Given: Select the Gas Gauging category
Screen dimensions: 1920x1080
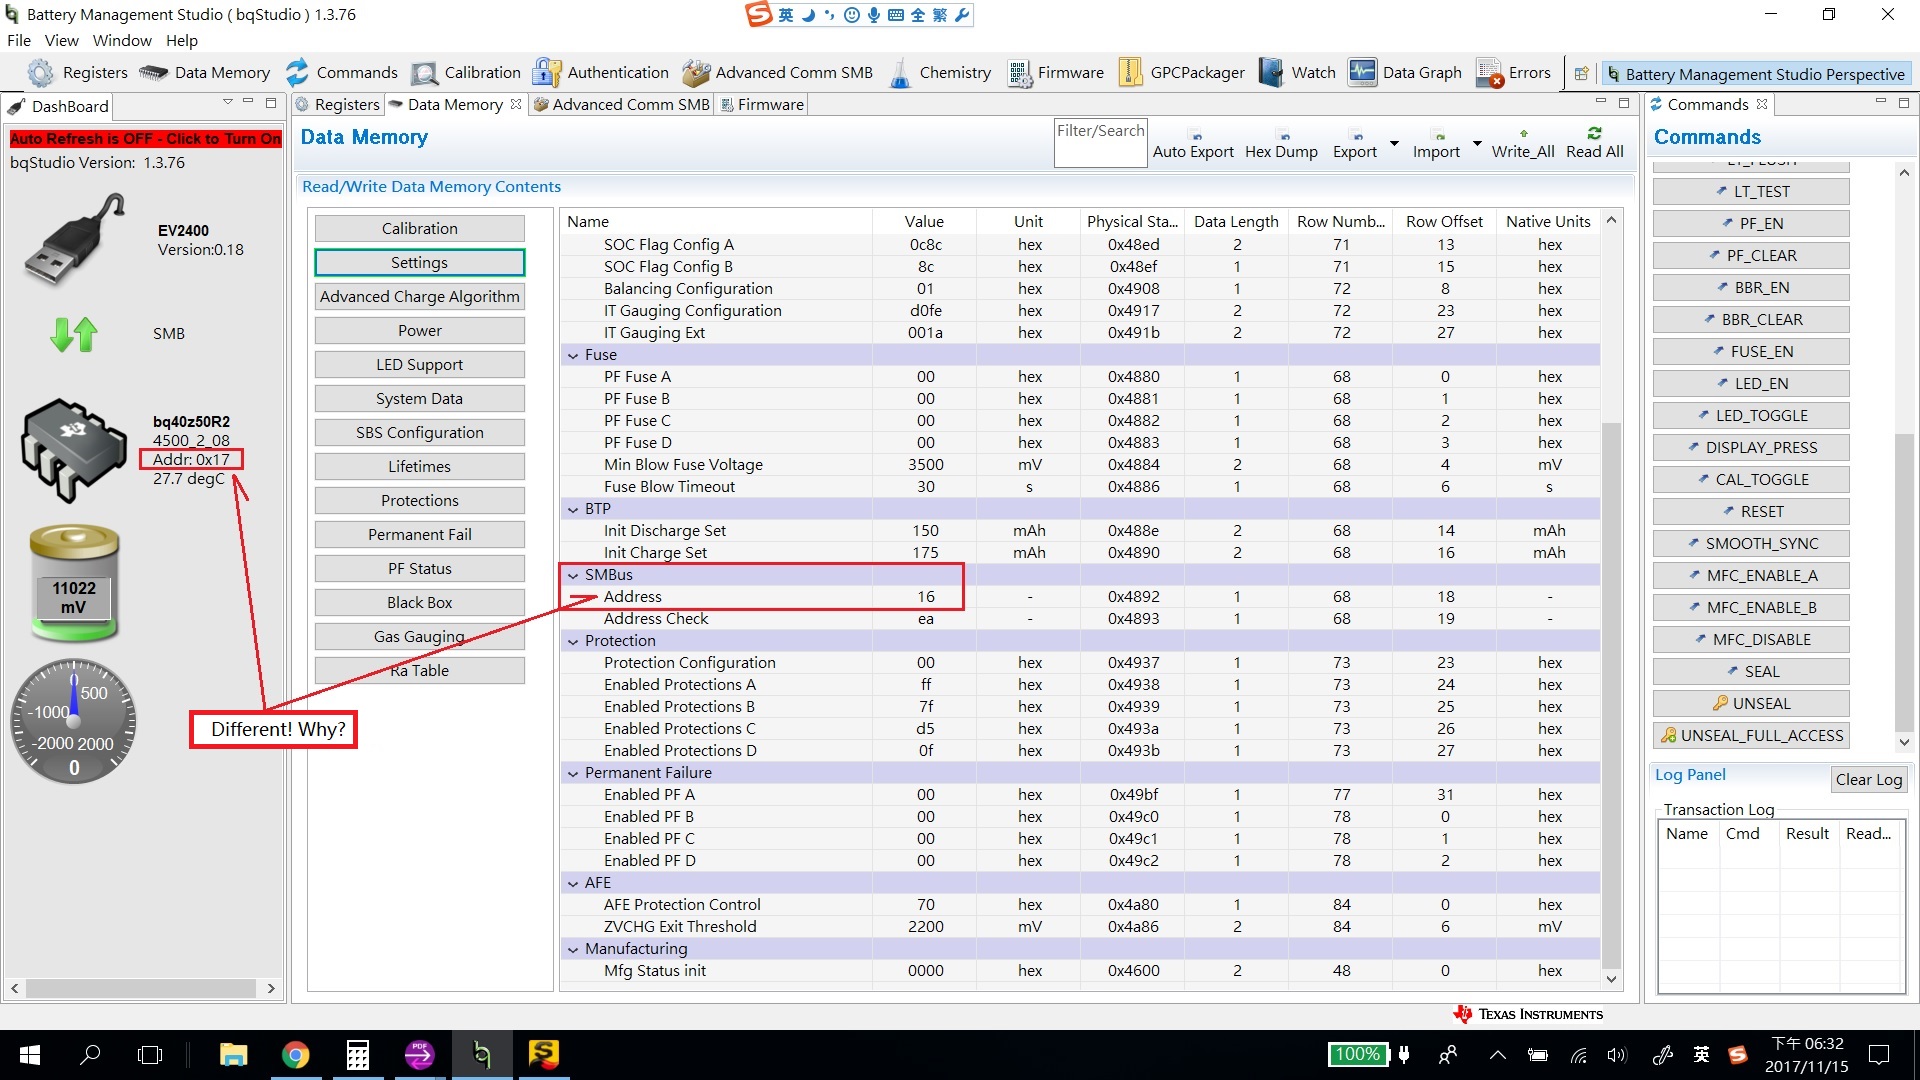Looking at the screenshot, I should 420,637.
